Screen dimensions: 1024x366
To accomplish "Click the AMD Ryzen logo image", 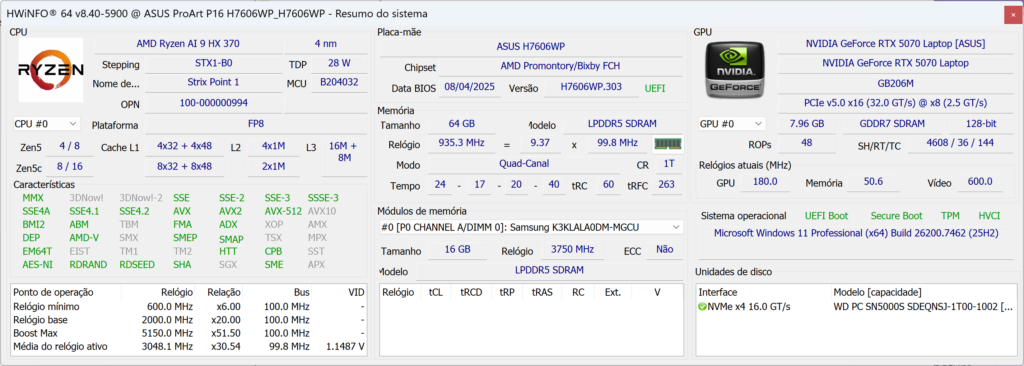I will coord(51,70).
